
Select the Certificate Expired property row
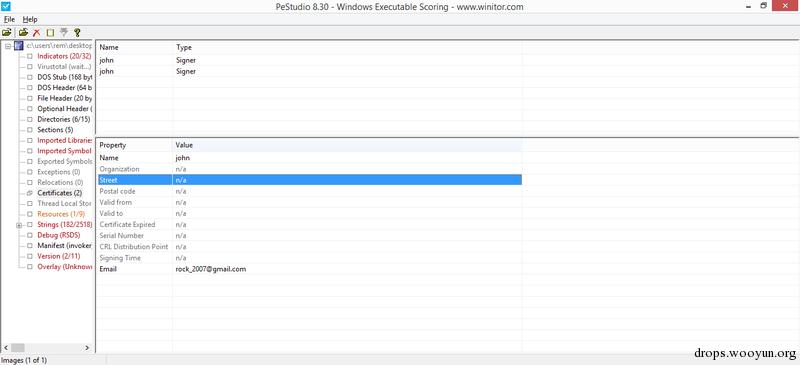(x=309, y=225)
